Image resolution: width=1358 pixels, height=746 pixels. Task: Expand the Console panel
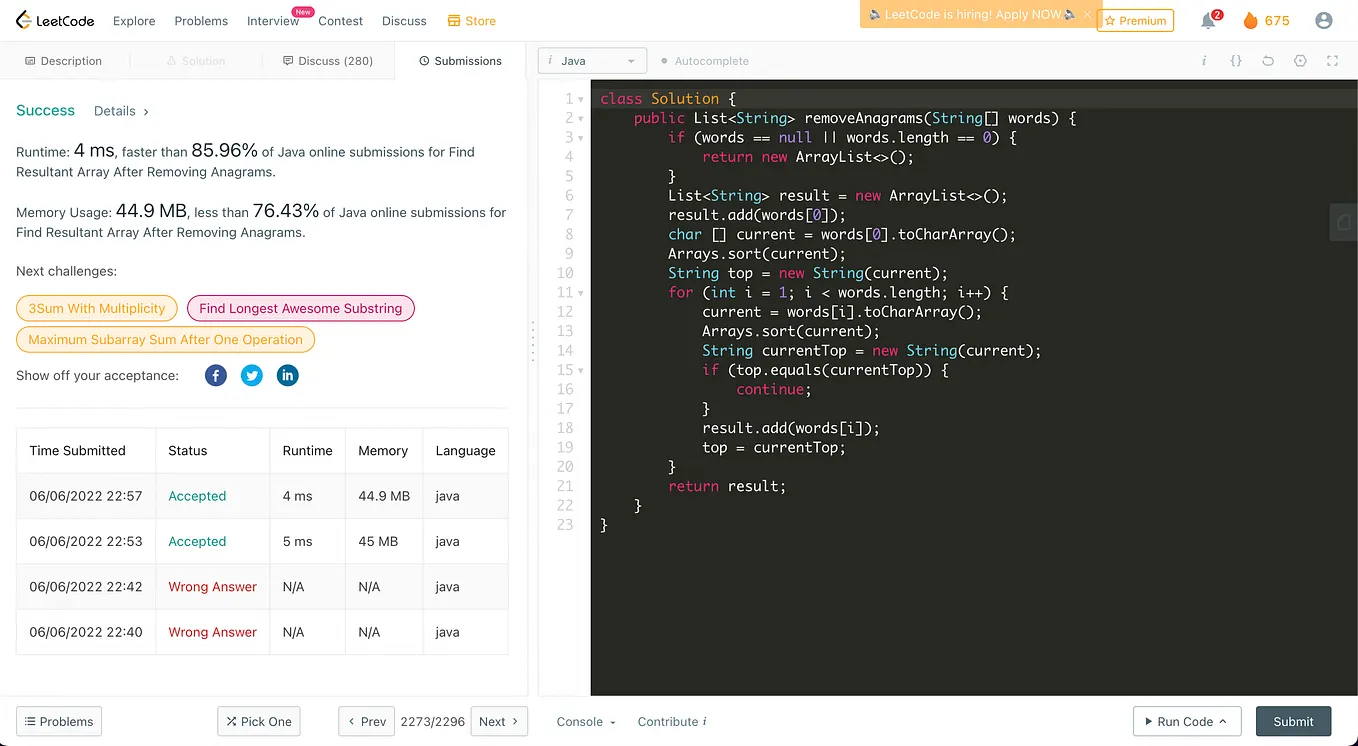(x=586, y=721)
